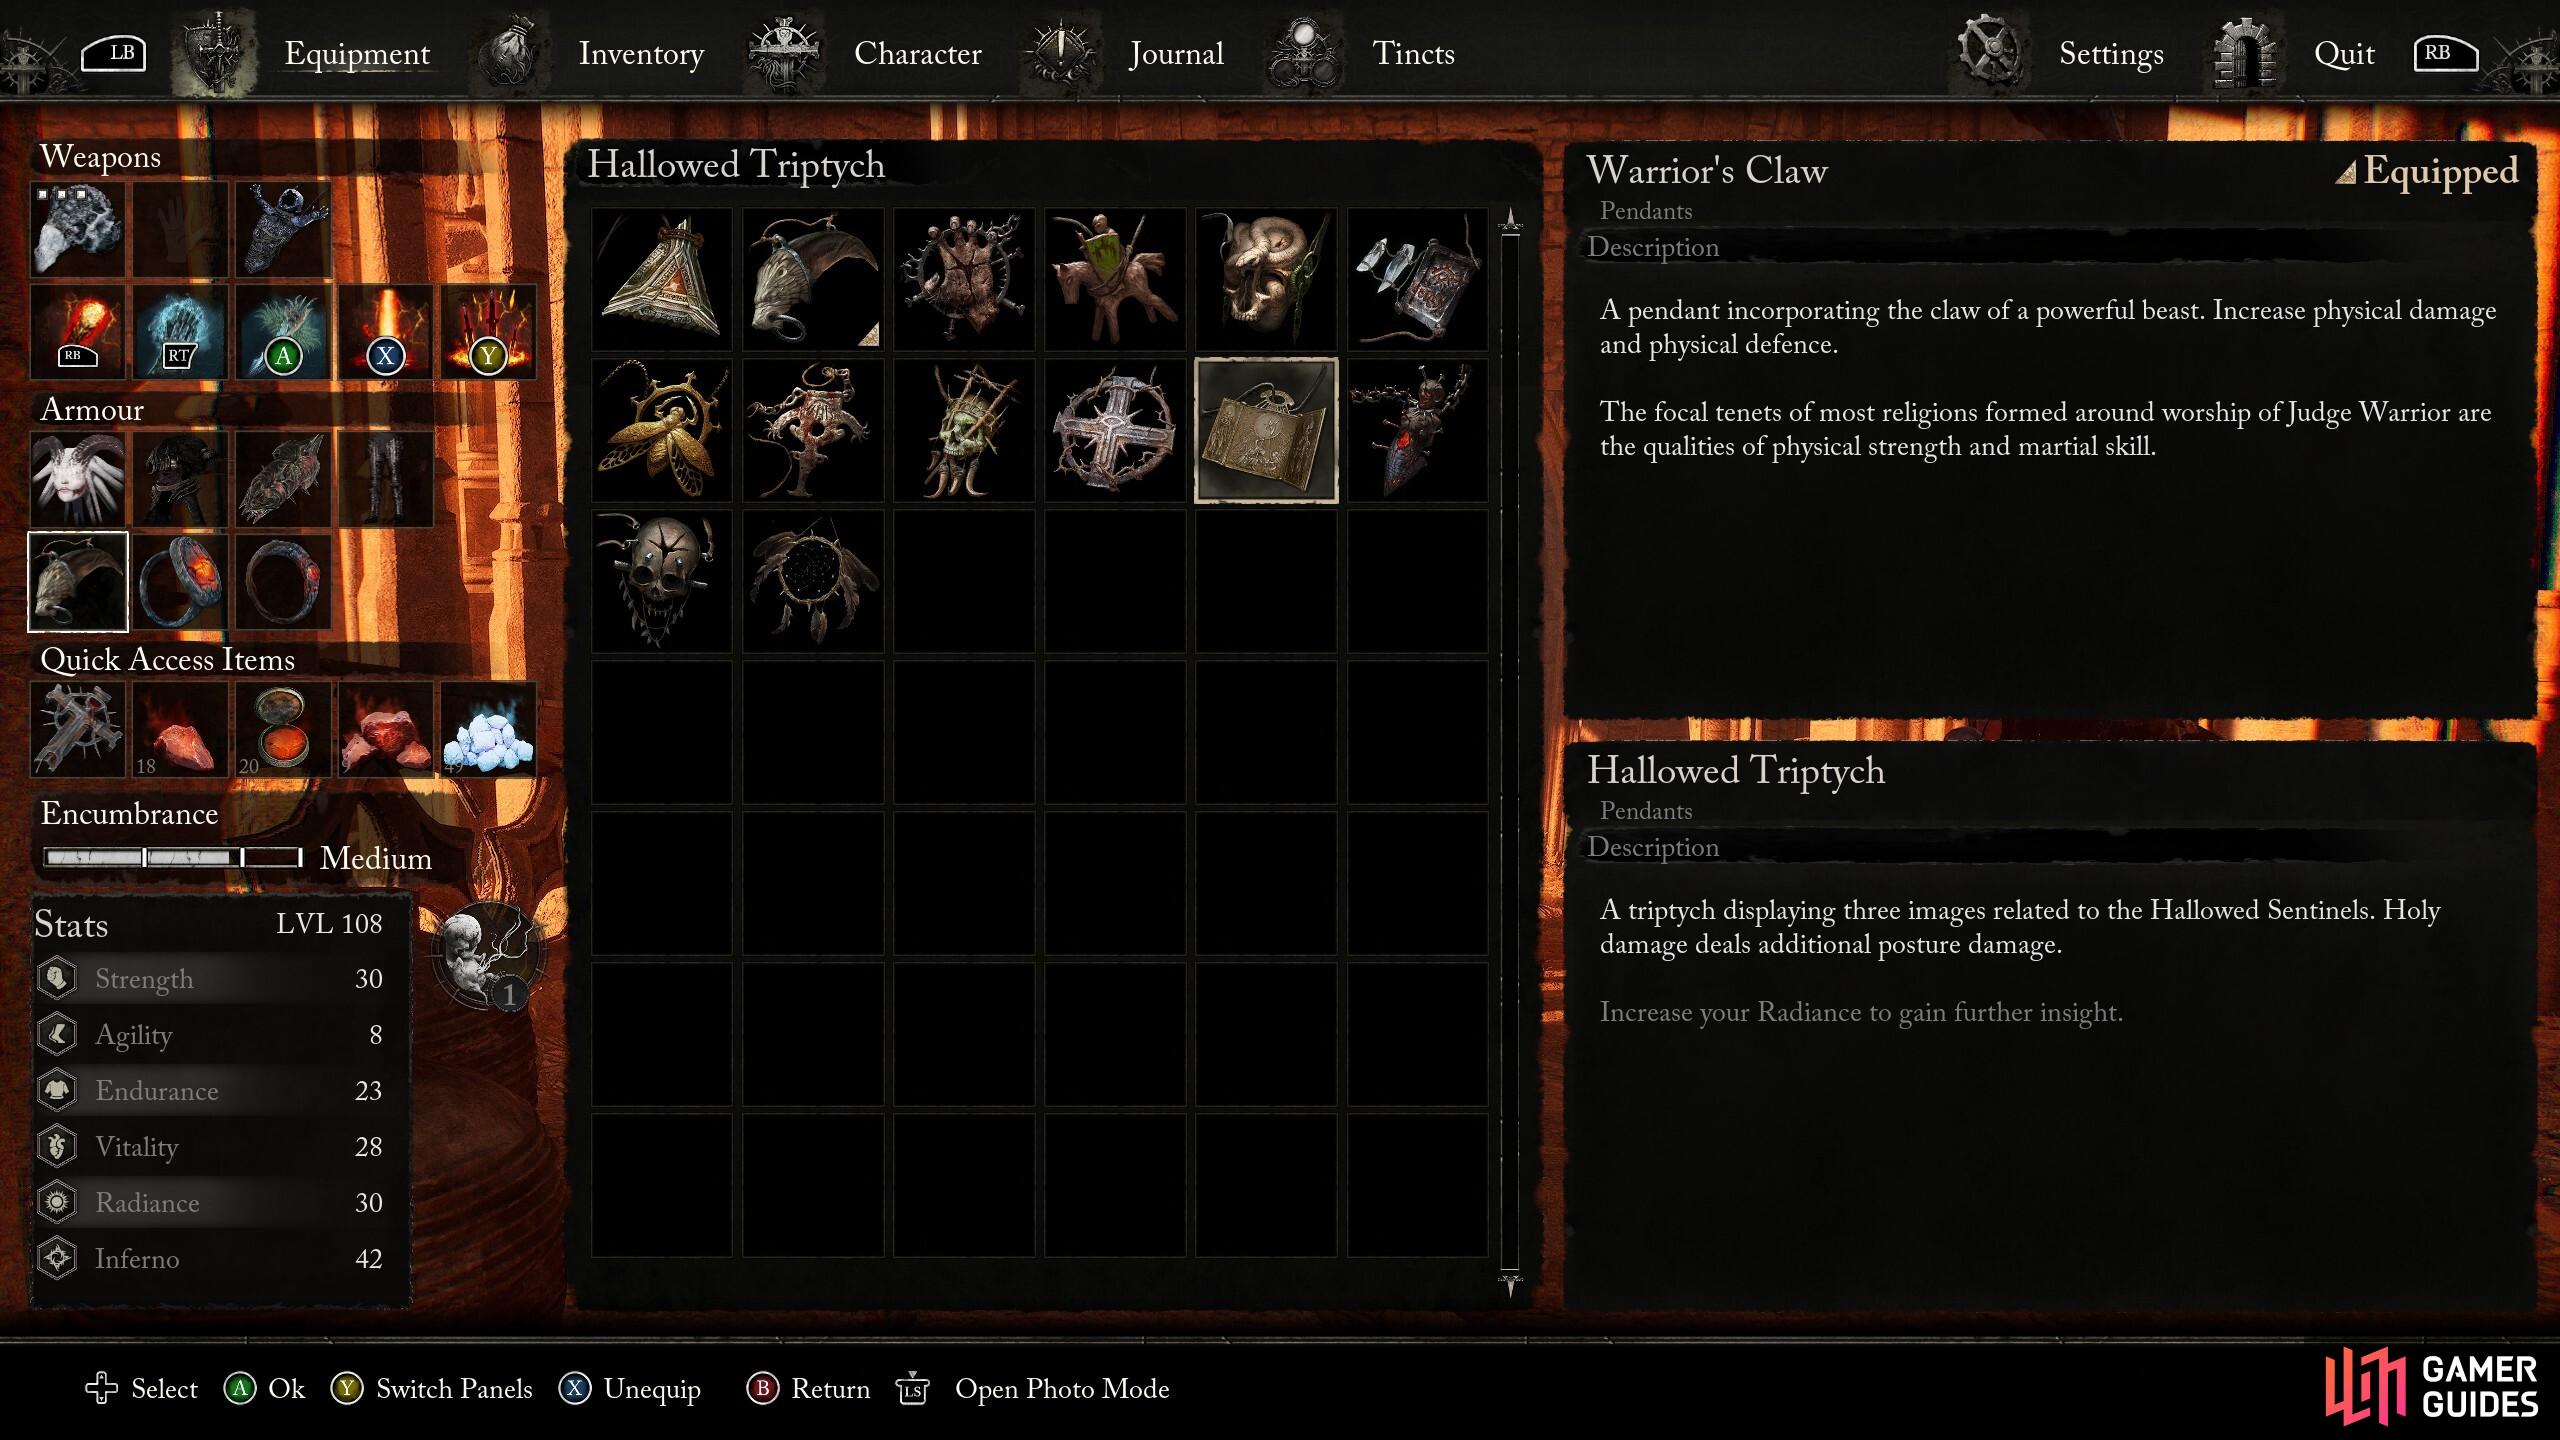Screen dimensions: 2560x1440
Task: Select the first ring slot with red gem
Action: tap(181, 581)
